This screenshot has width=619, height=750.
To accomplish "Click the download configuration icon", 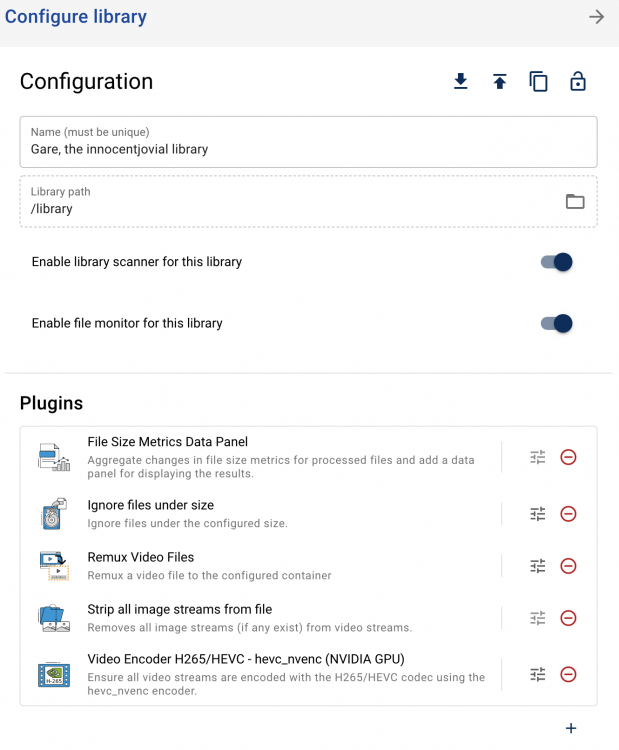I will click(460, 81).
